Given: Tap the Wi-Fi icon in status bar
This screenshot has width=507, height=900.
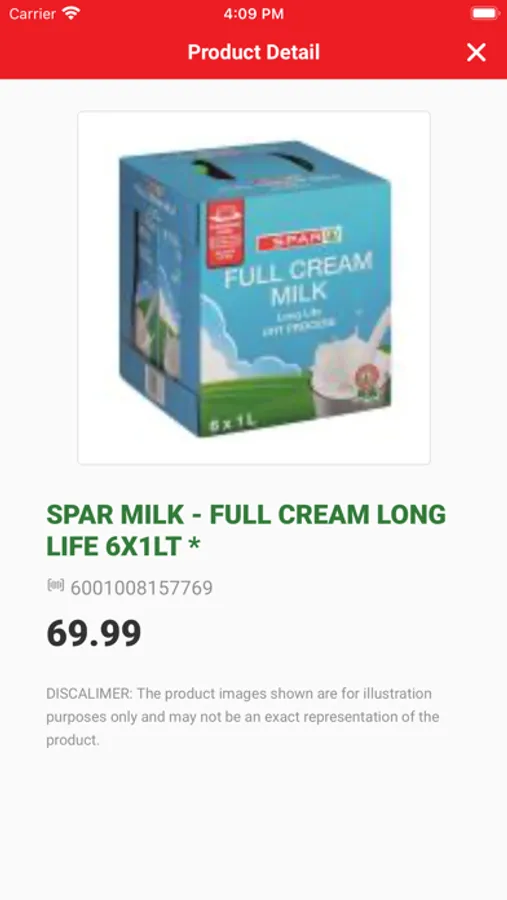Looking at the screenshot, I should pyautogui.click(x=72, y=13).
